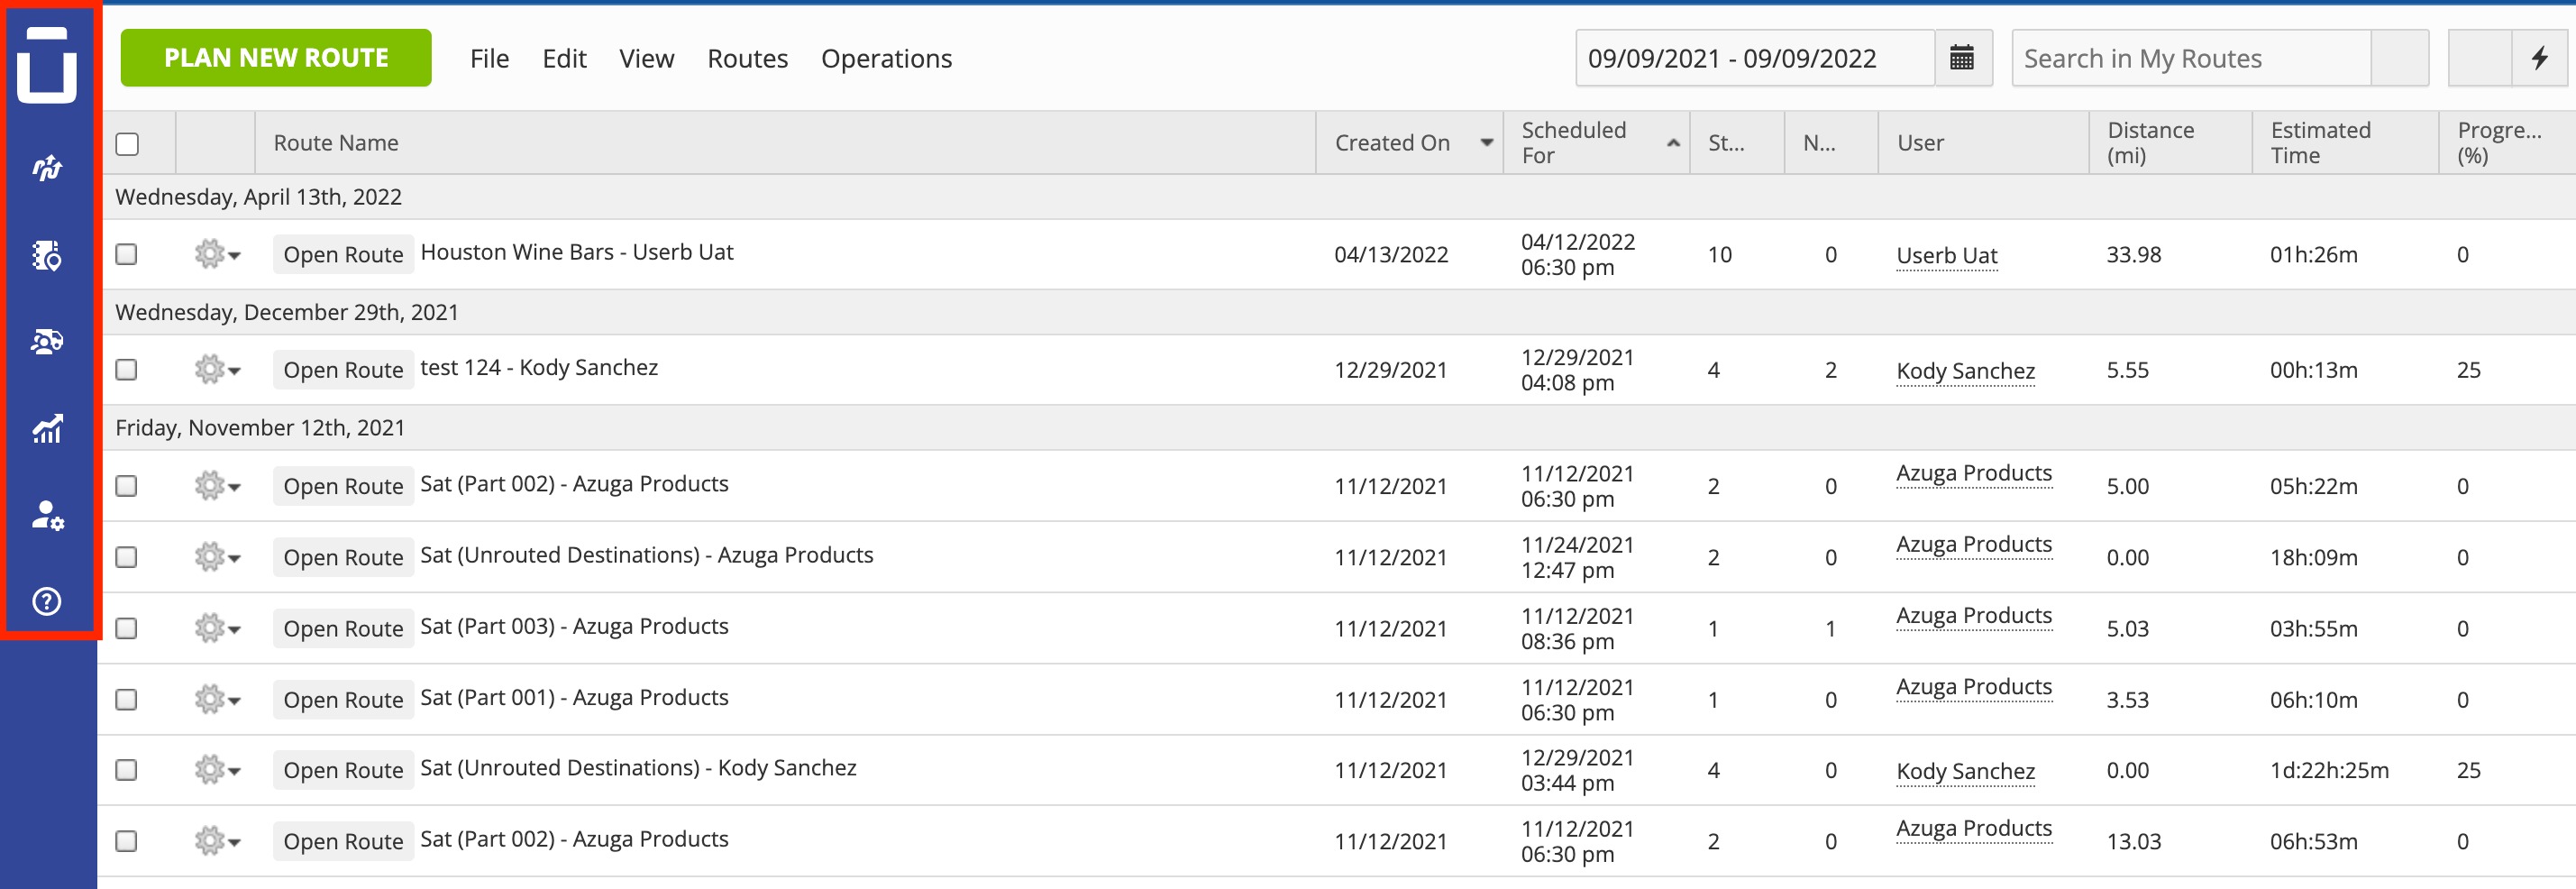This screenshot has height=889, width=2576.
Task: Click Open Route for Houston Wine Bars
Action: point(343,254)
